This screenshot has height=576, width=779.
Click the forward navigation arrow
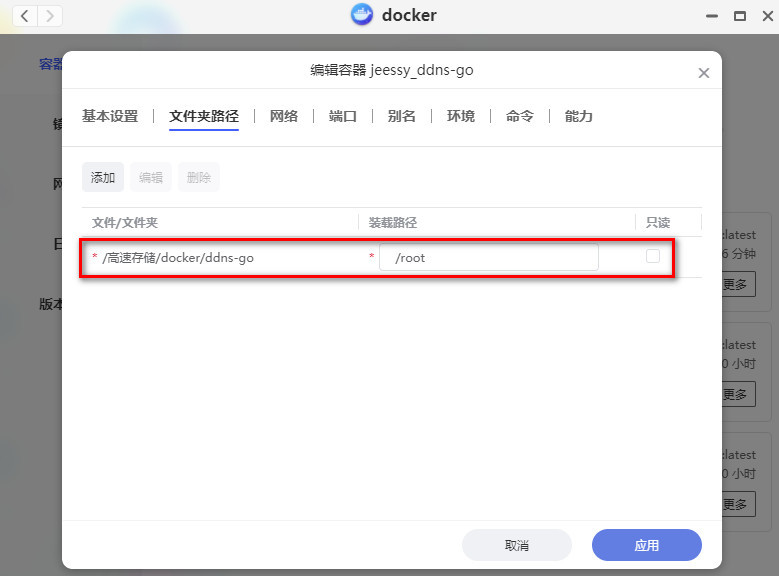[49, 16]
